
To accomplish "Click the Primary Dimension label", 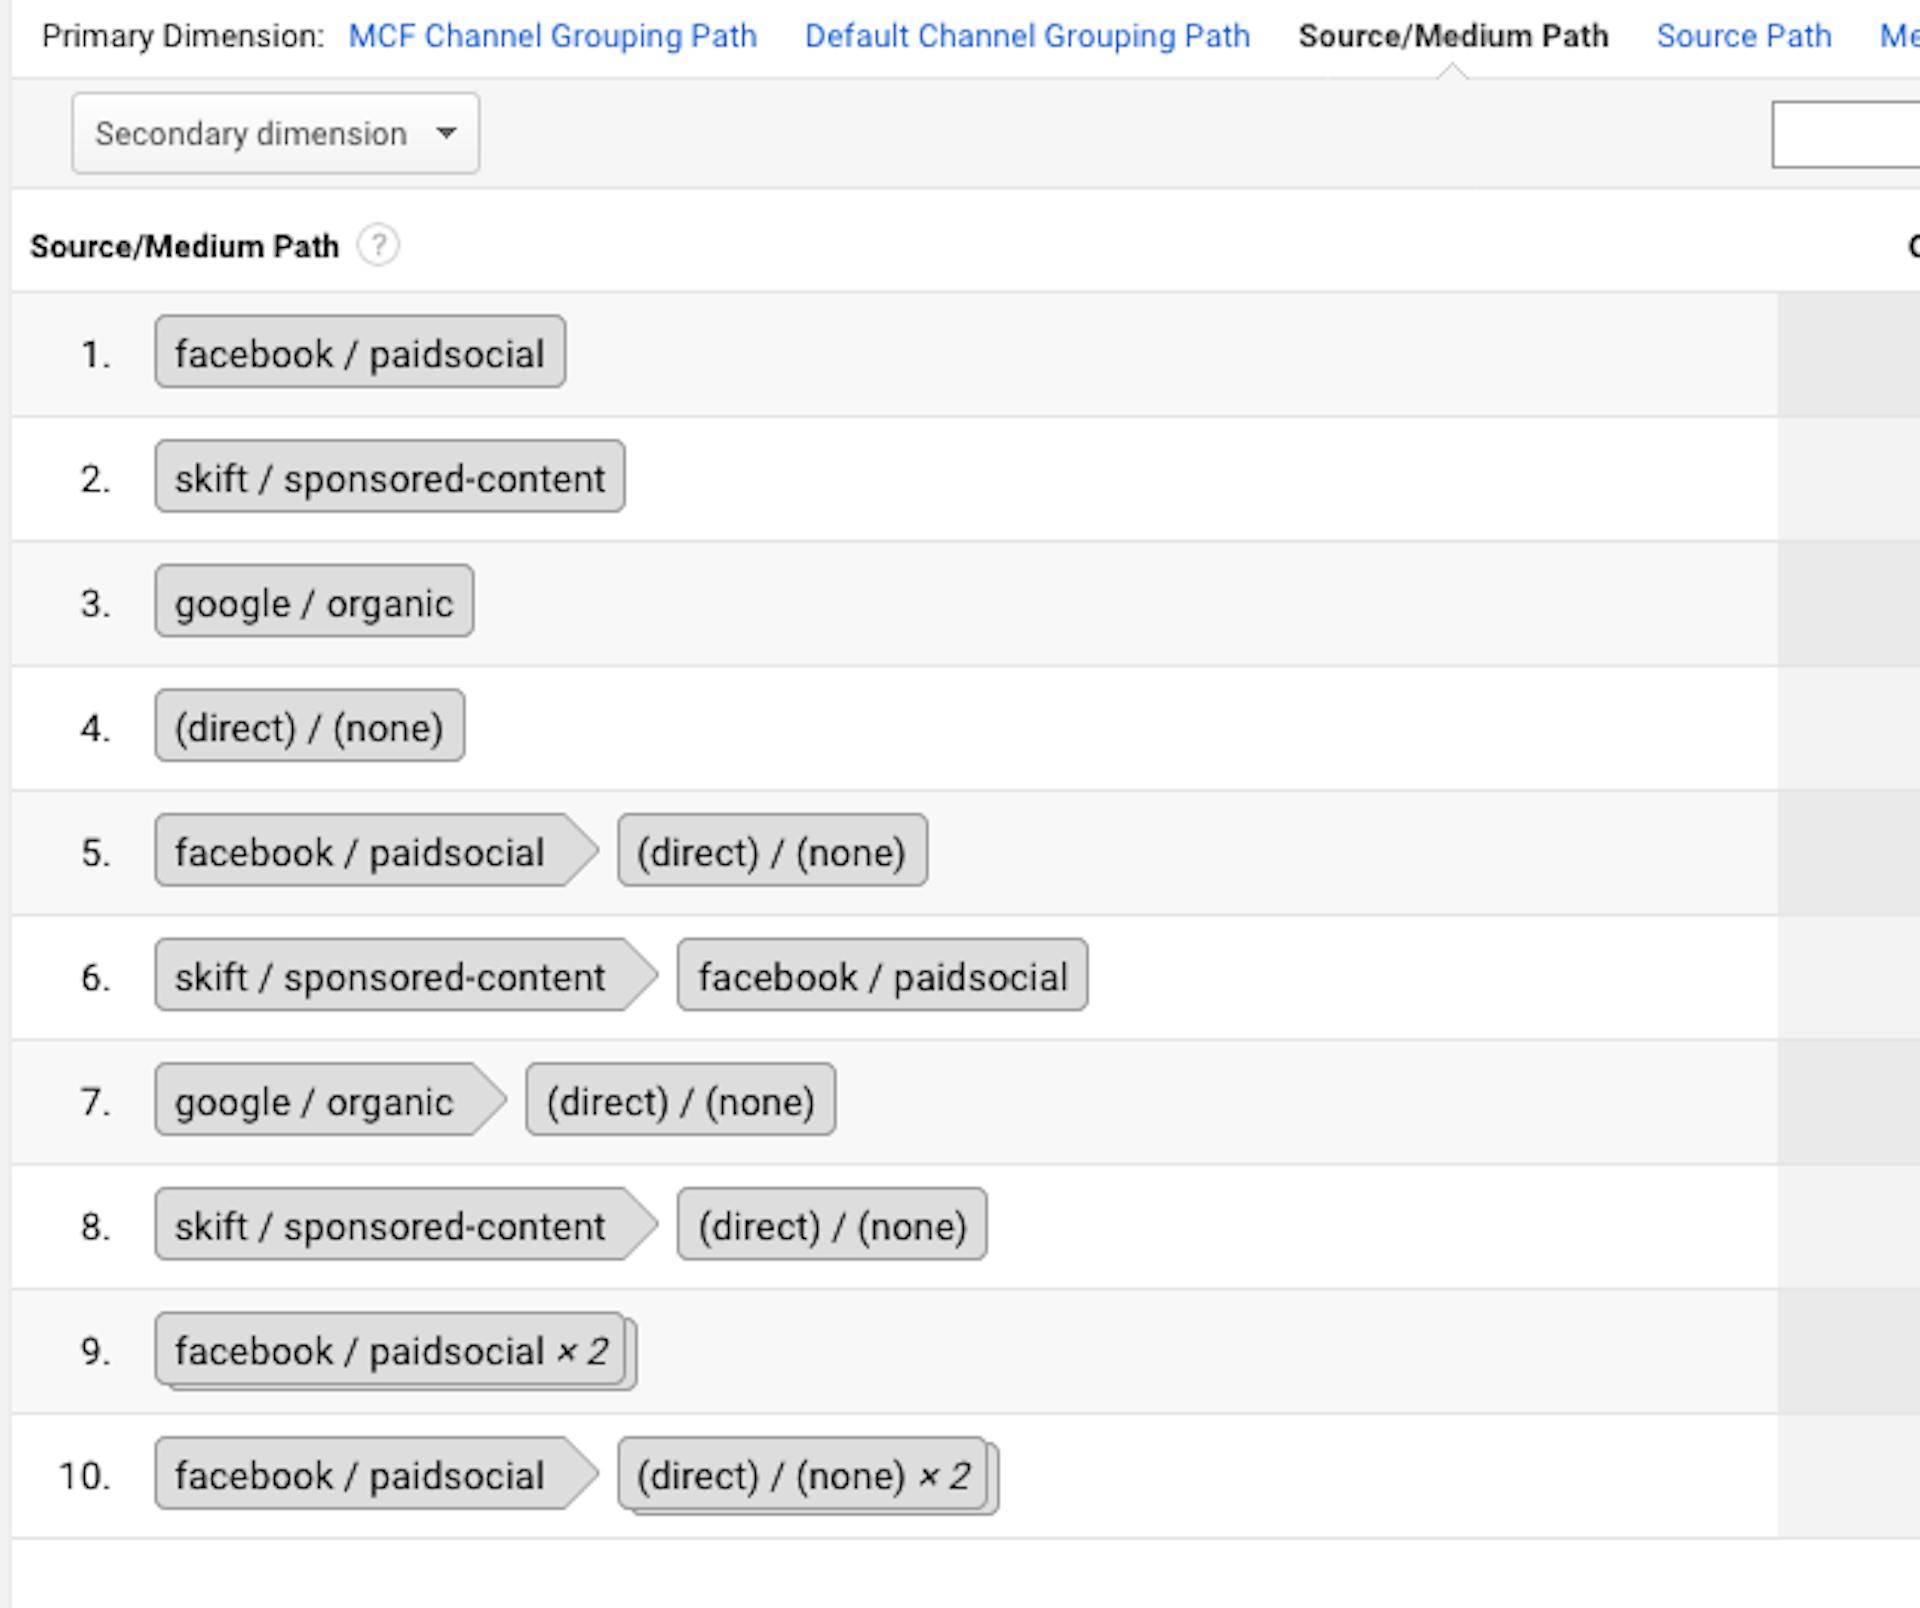I will coord(183,36).
